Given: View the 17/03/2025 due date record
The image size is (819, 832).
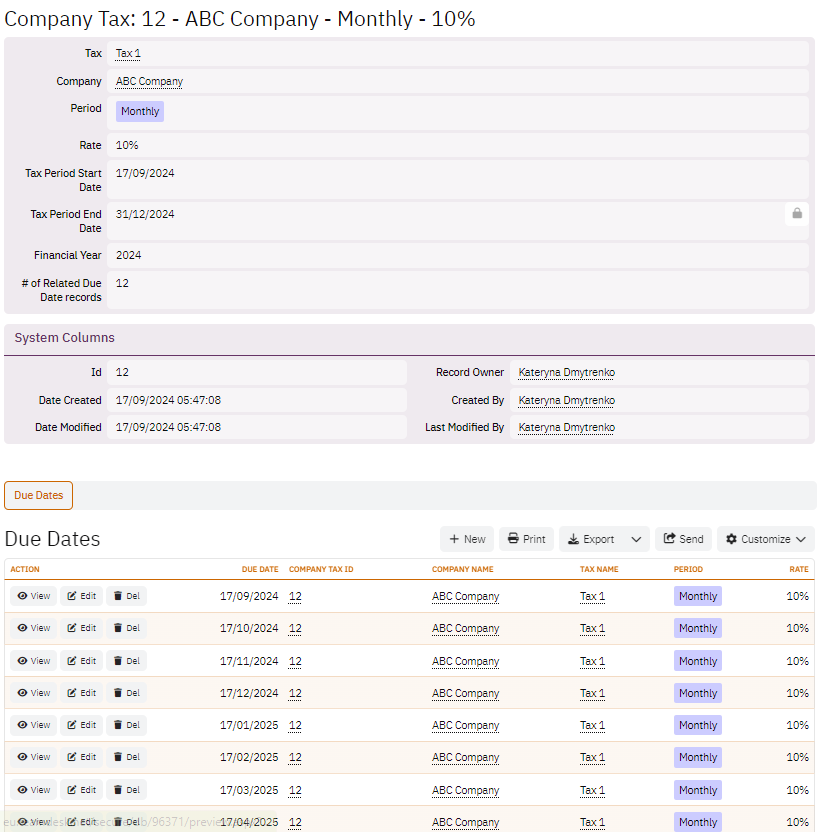Looking at the screenshot, I should coord(33,790).
